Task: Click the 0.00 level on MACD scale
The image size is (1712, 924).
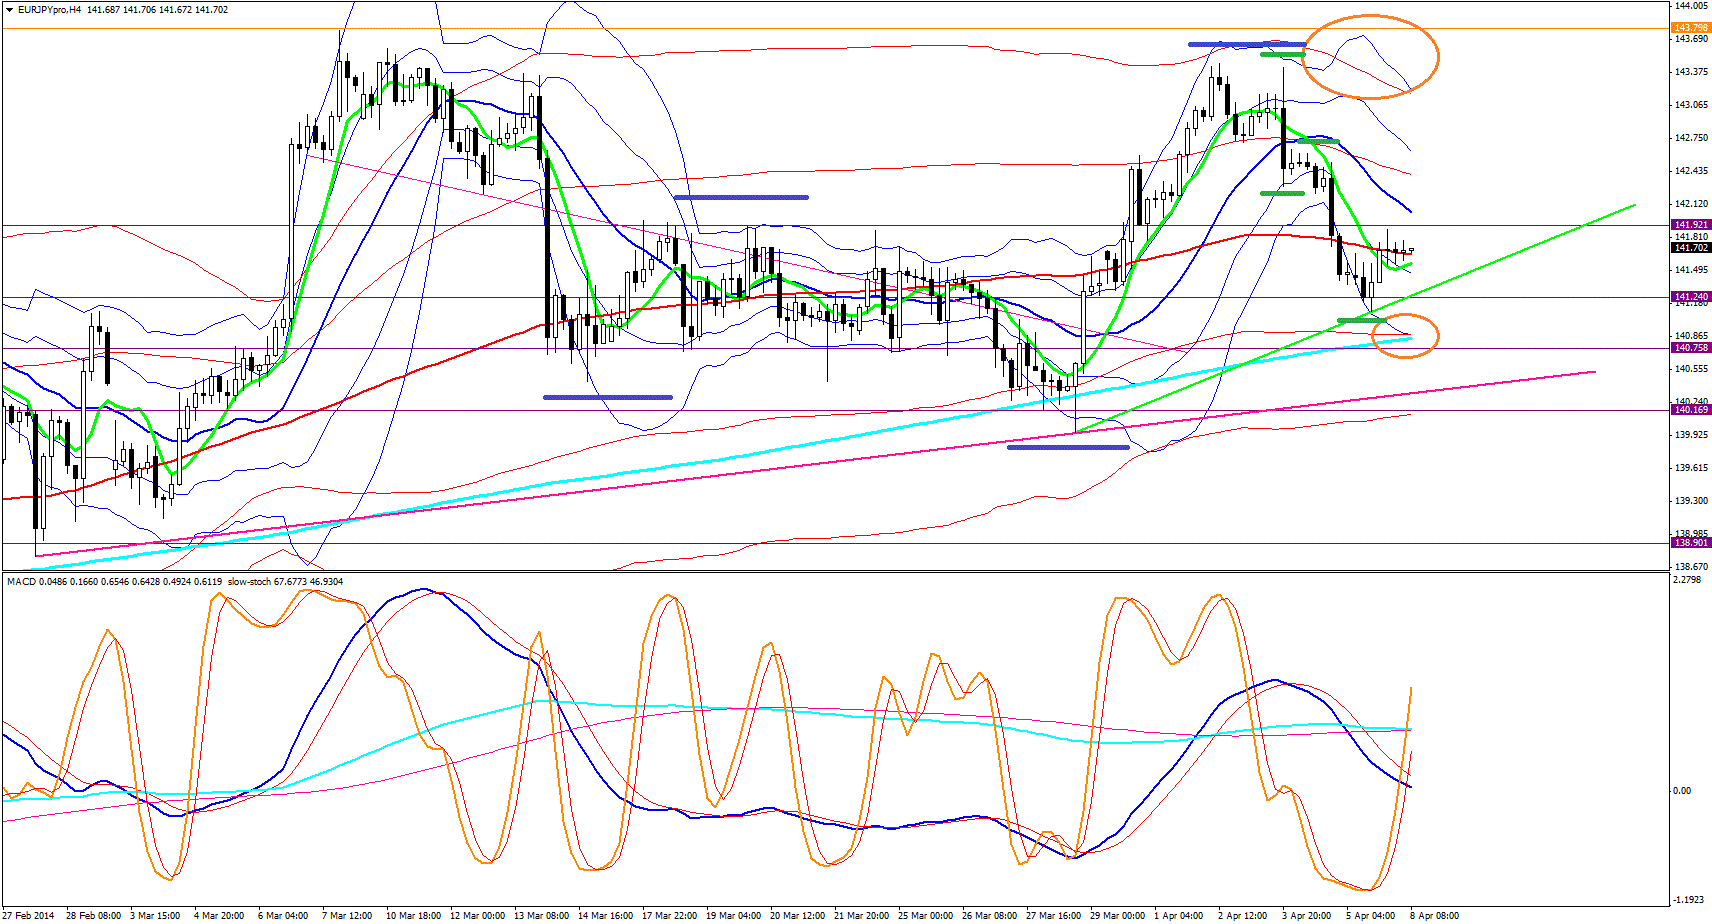Action: (1682, 791)
